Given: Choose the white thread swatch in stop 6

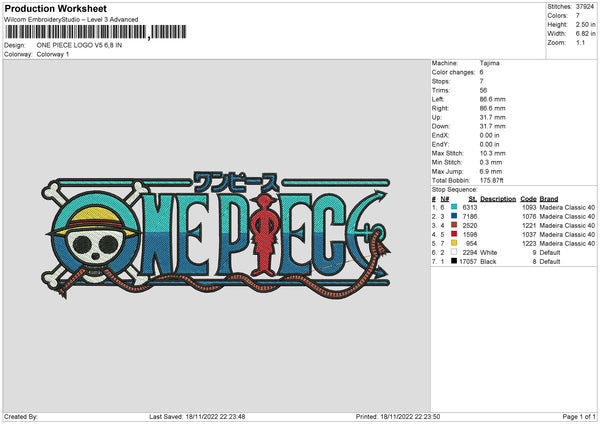Looking at the screenshot, I should coord(454,252).
